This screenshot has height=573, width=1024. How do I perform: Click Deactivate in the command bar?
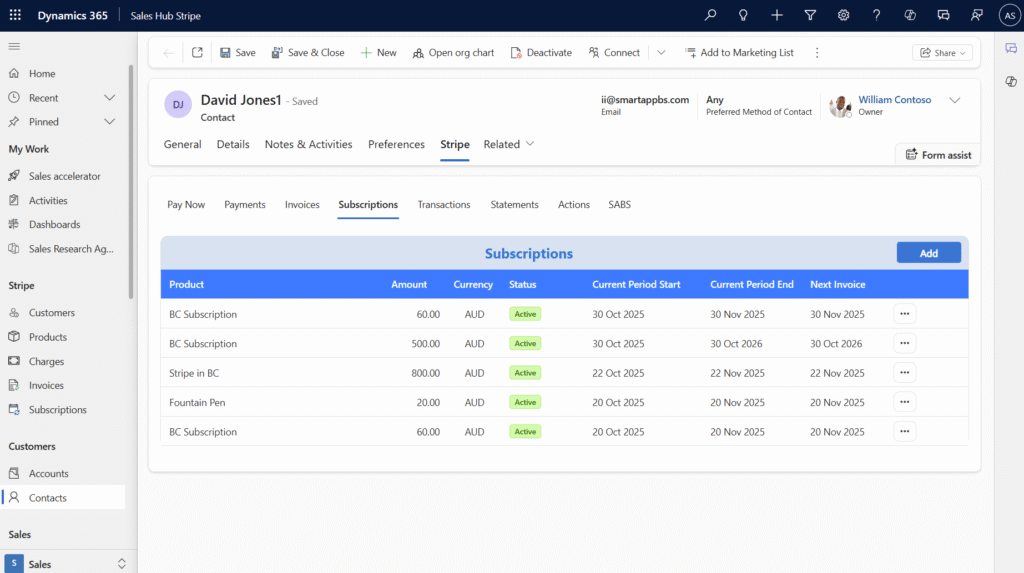coord(541,52)
